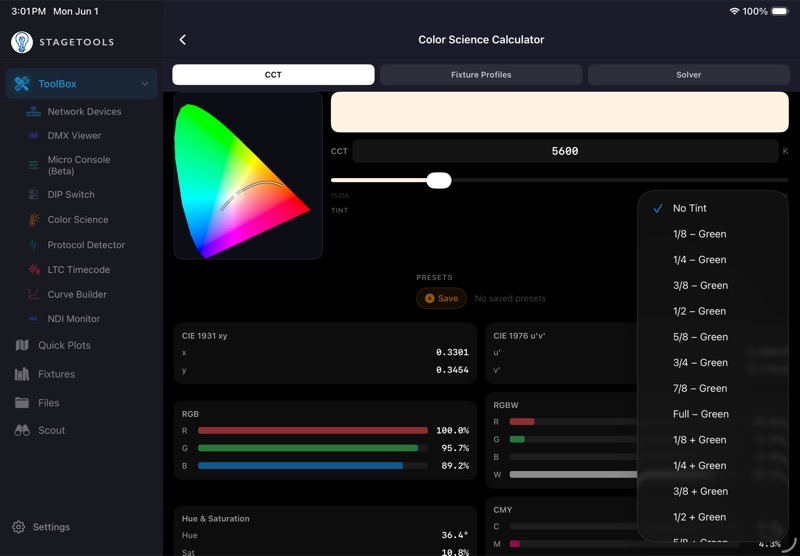
Task: Click the CIE chromaticity diagram
Action: coord(248,175)
